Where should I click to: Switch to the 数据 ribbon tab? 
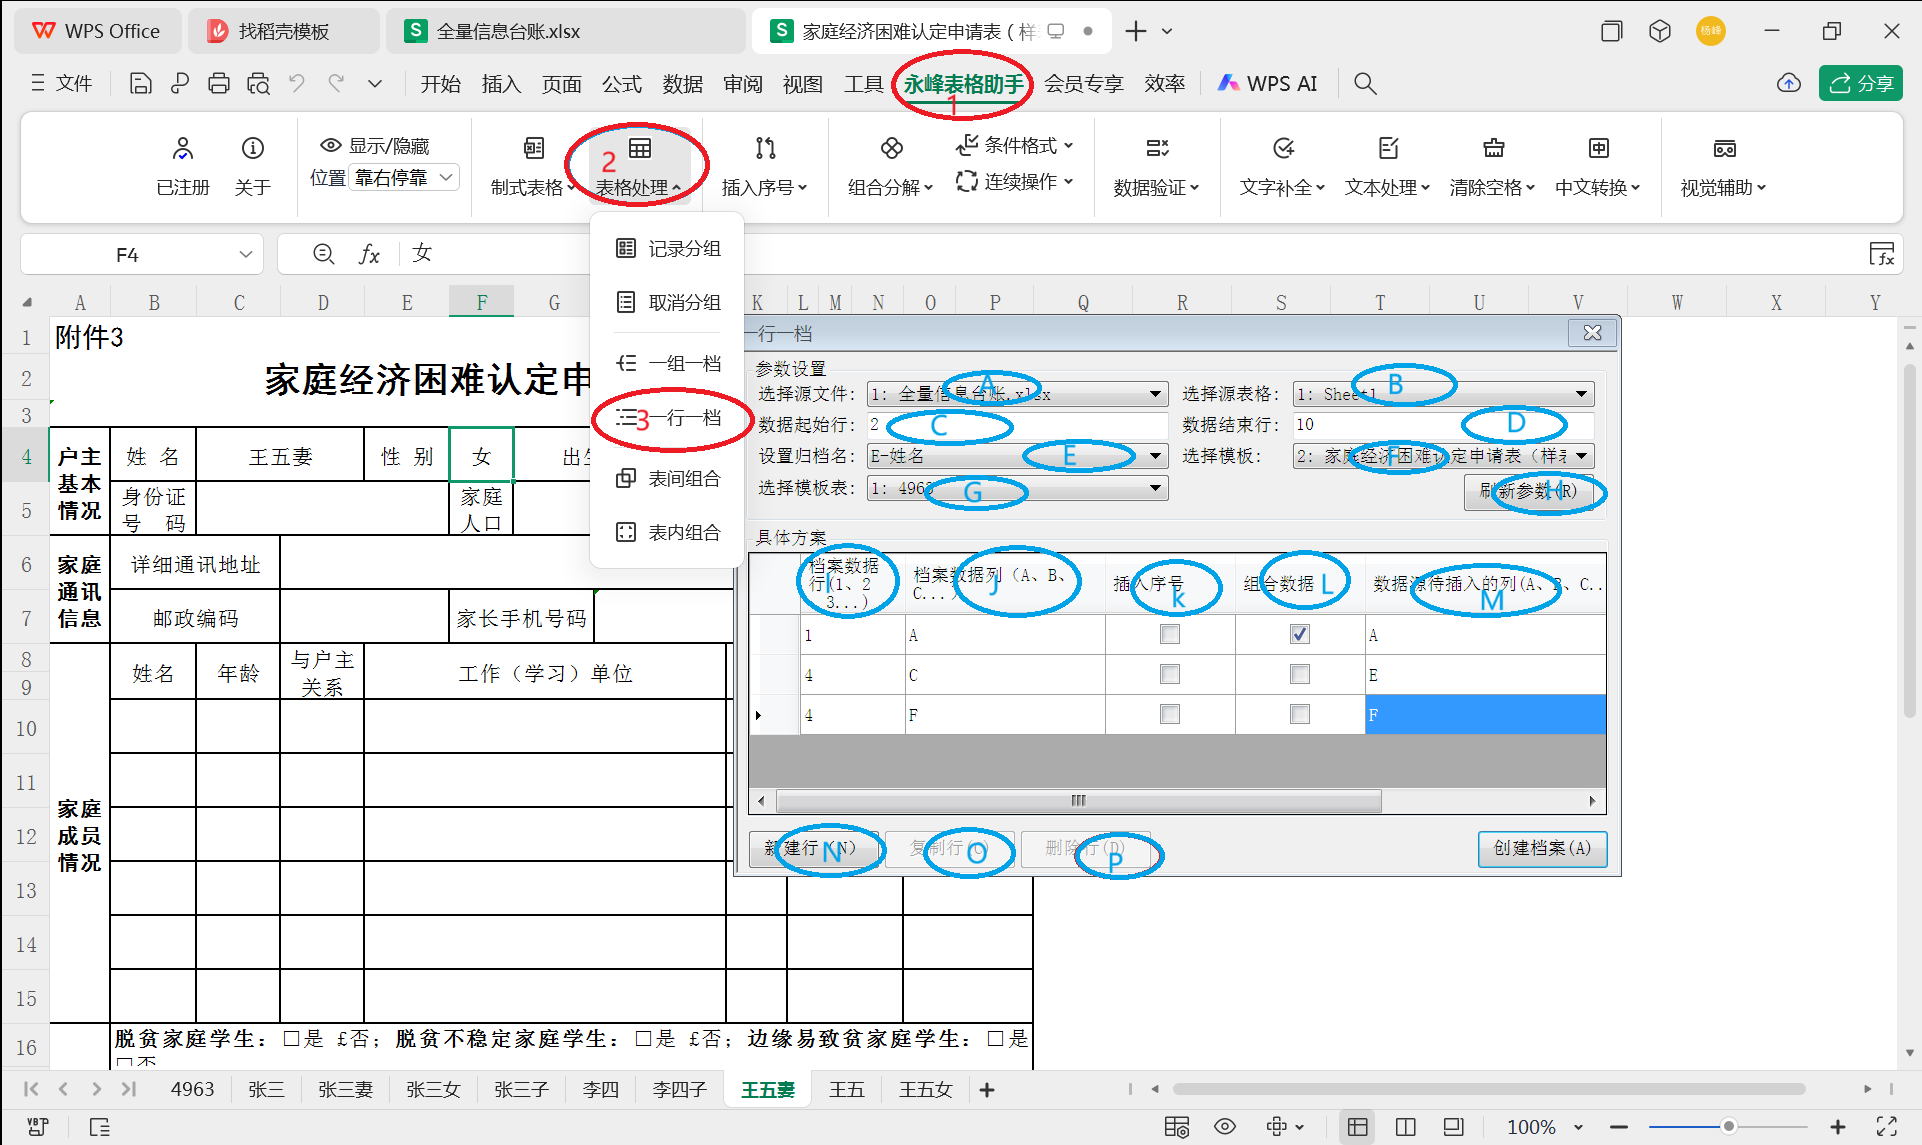[x=683, y=84]
